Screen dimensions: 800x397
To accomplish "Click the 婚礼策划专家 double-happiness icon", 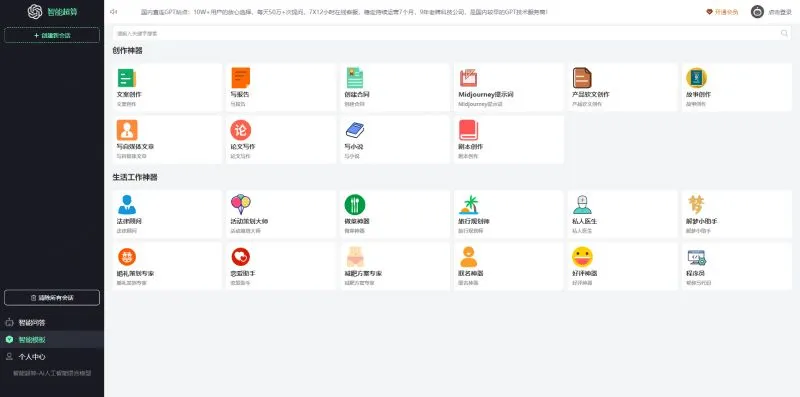I will [x=127, y=257].
